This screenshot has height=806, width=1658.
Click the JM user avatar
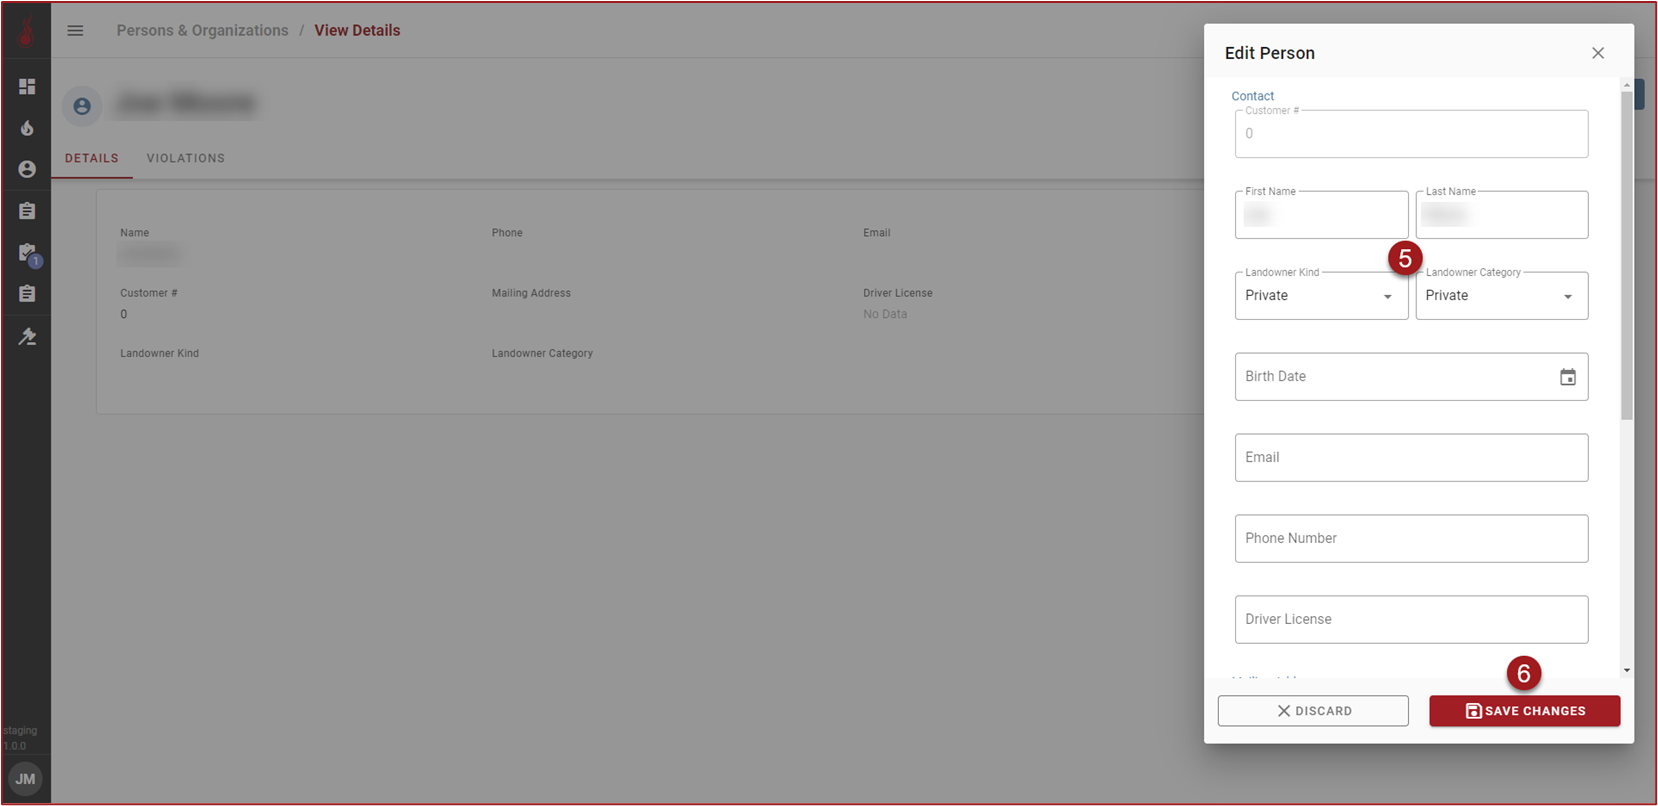click(x=25, y=779)
